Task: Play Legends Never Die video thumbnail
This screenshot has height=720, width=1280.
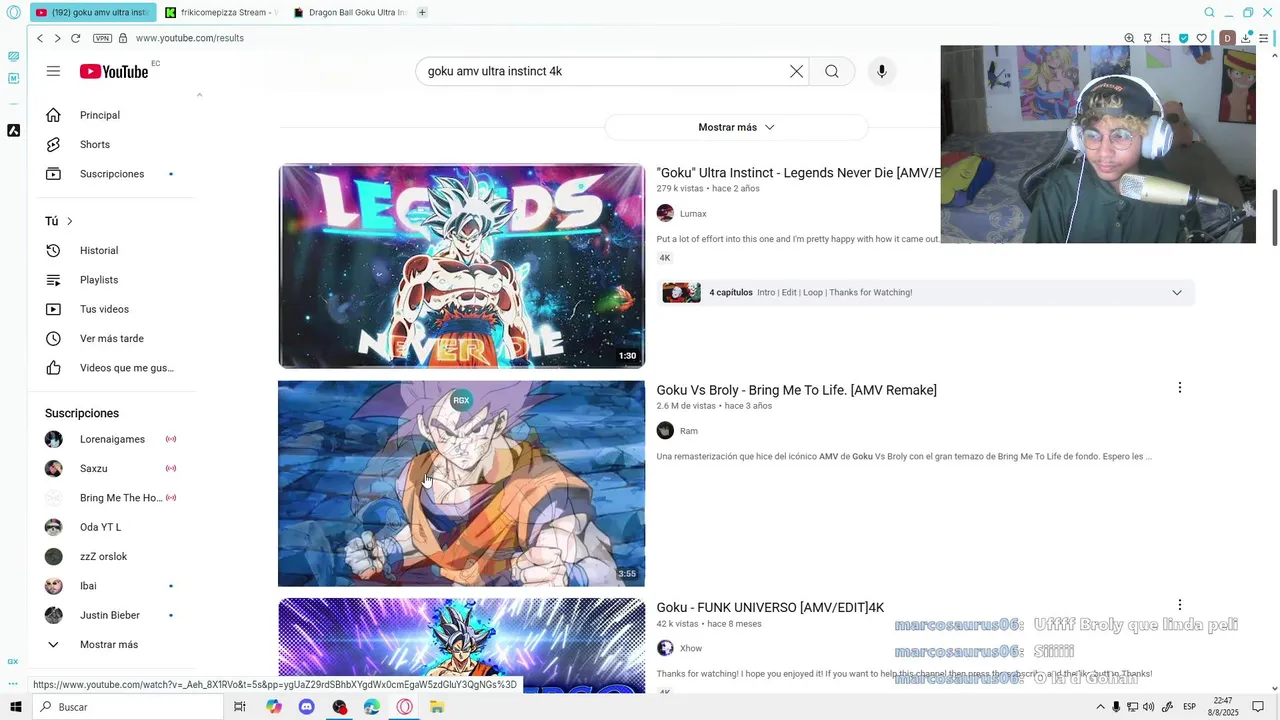Action: tap(461, 266)
